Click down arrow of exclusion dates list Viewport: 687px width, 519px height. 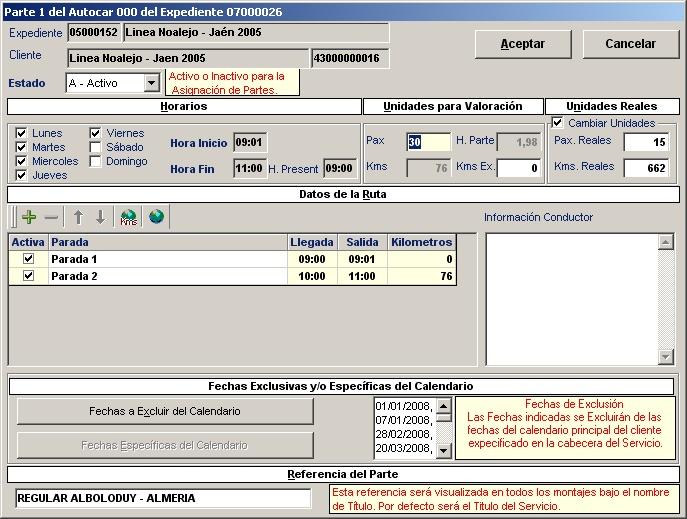point(443,450)
